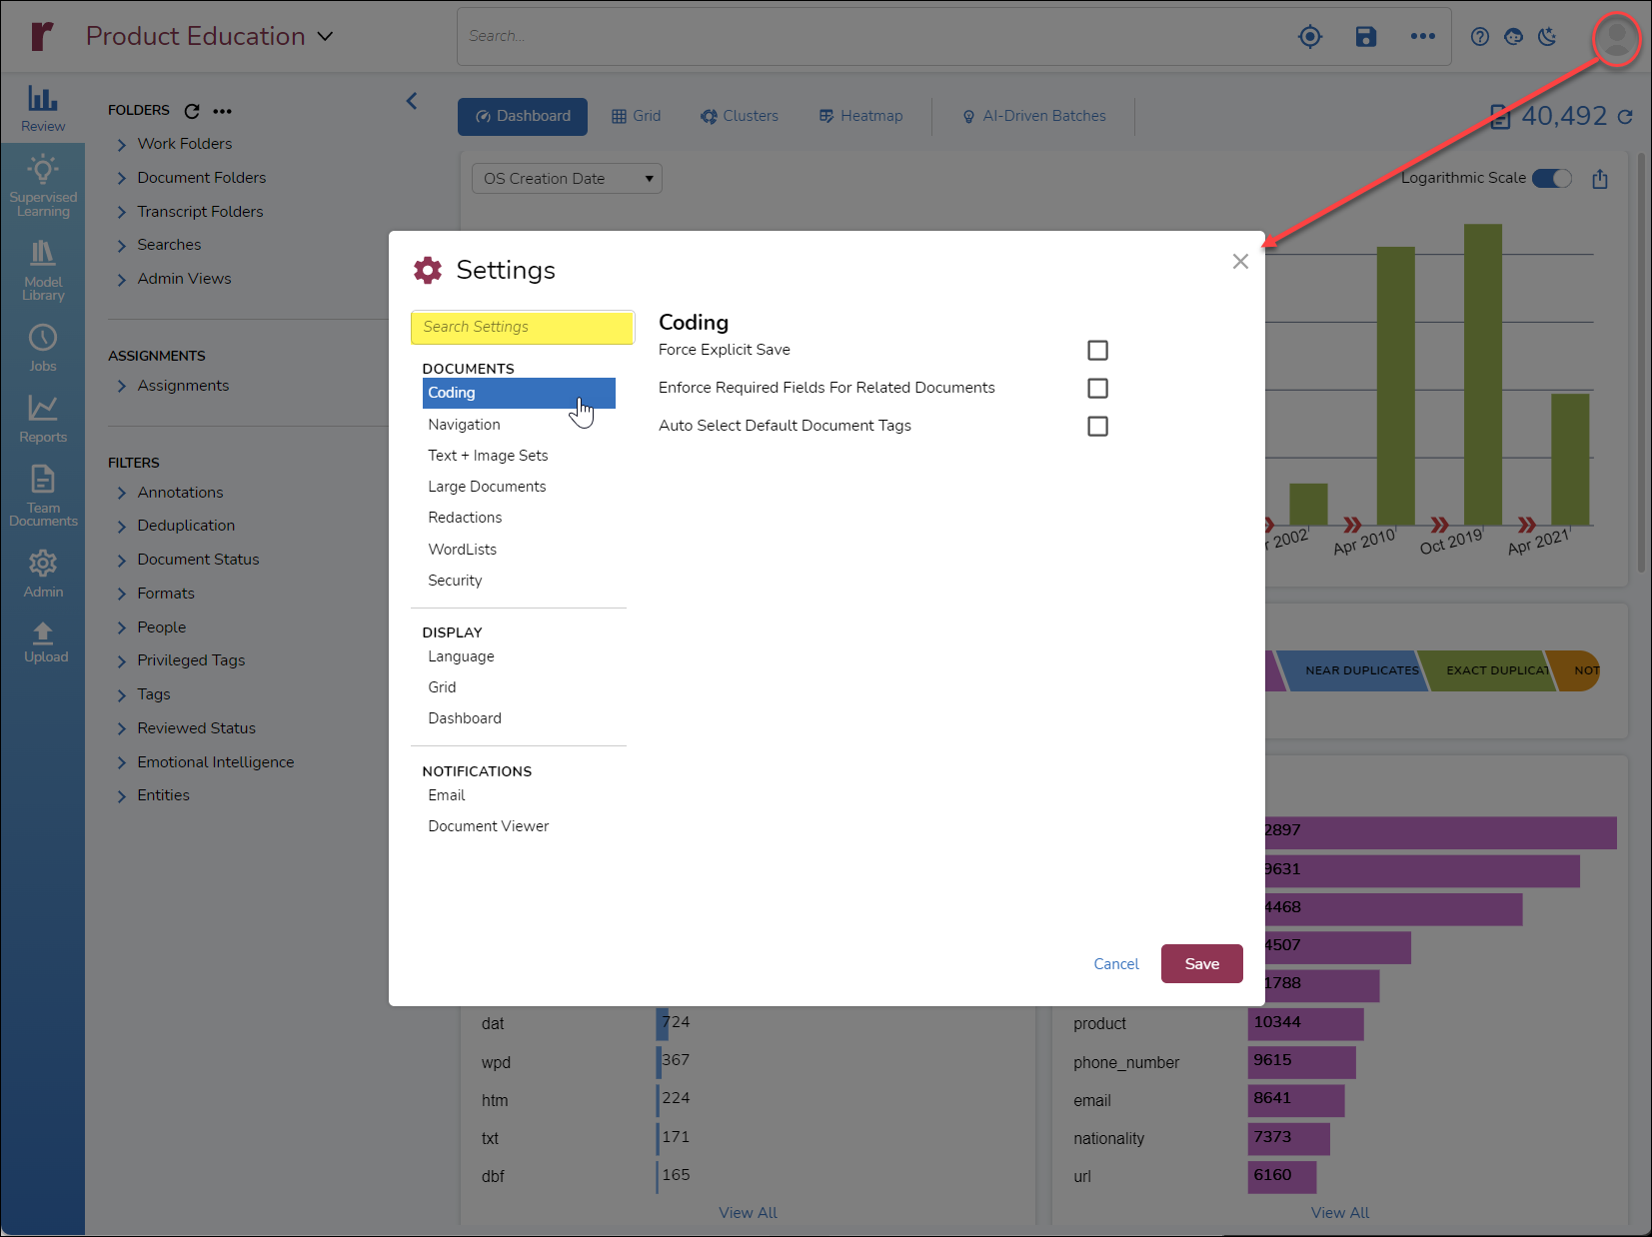The width and height of the screenshot is (1652, 1237).
Task: Click in the Search Settings field
Action: point(523,327)
